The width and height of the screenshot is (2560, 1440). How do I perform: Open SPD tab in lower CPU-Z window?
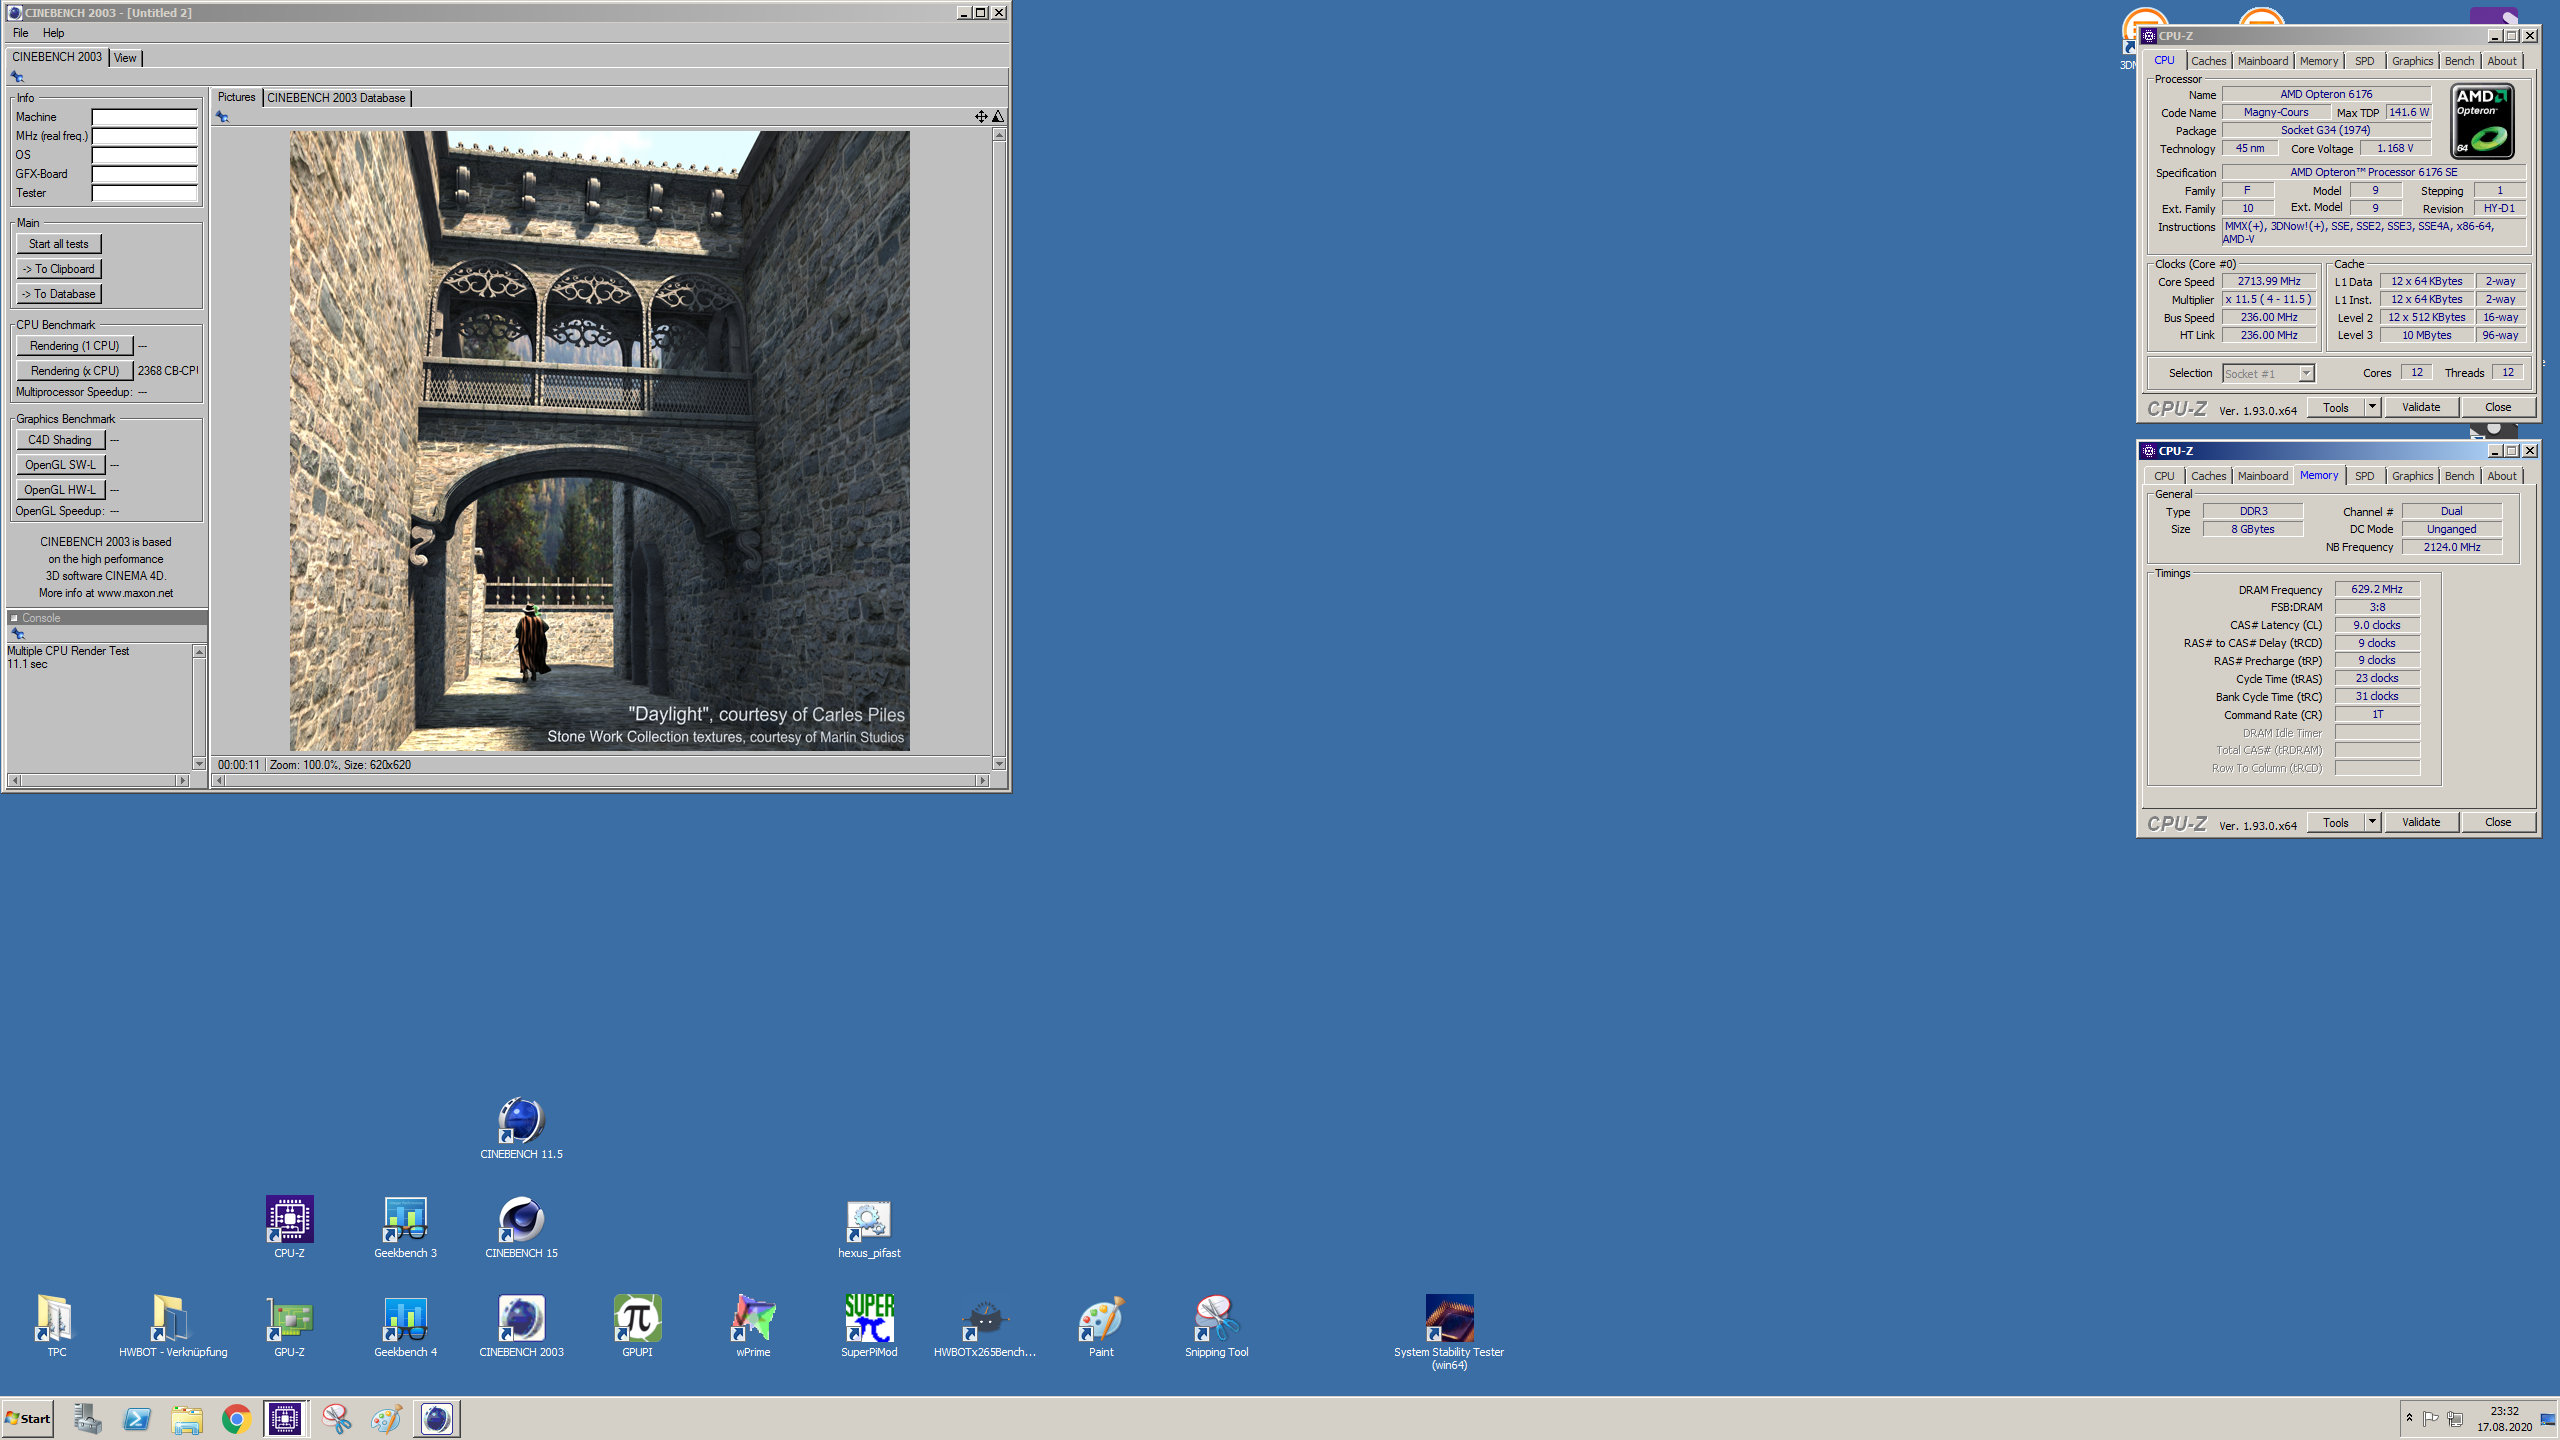tap(2364, 476)
